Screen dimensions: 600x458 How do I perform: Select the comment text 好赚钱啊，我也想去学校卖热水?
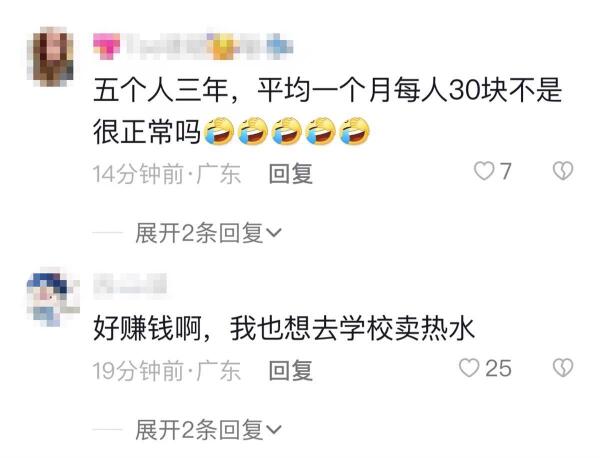point(284,328)
